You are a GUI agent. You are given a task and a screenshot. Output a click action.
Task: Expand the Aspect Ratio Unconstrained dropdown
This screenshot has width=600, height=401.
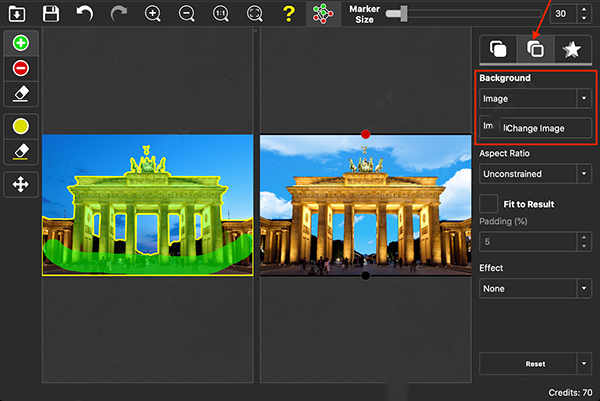click(535, 174)
